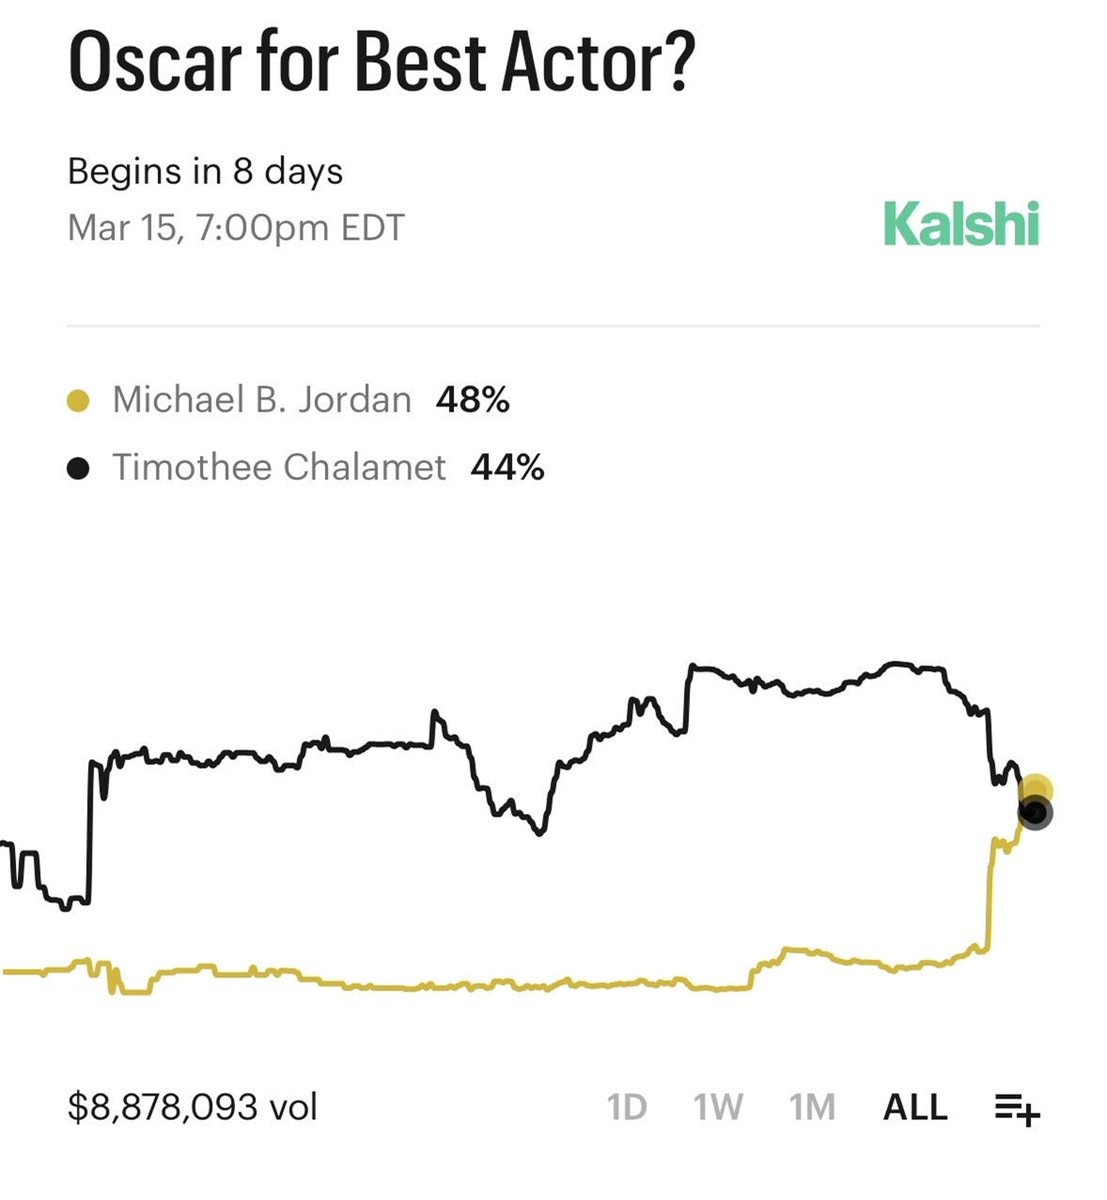The image size is (1107, 1200).
Task: Click the 44% odds value
Action: pyautogui.click(x=507, y=467)
